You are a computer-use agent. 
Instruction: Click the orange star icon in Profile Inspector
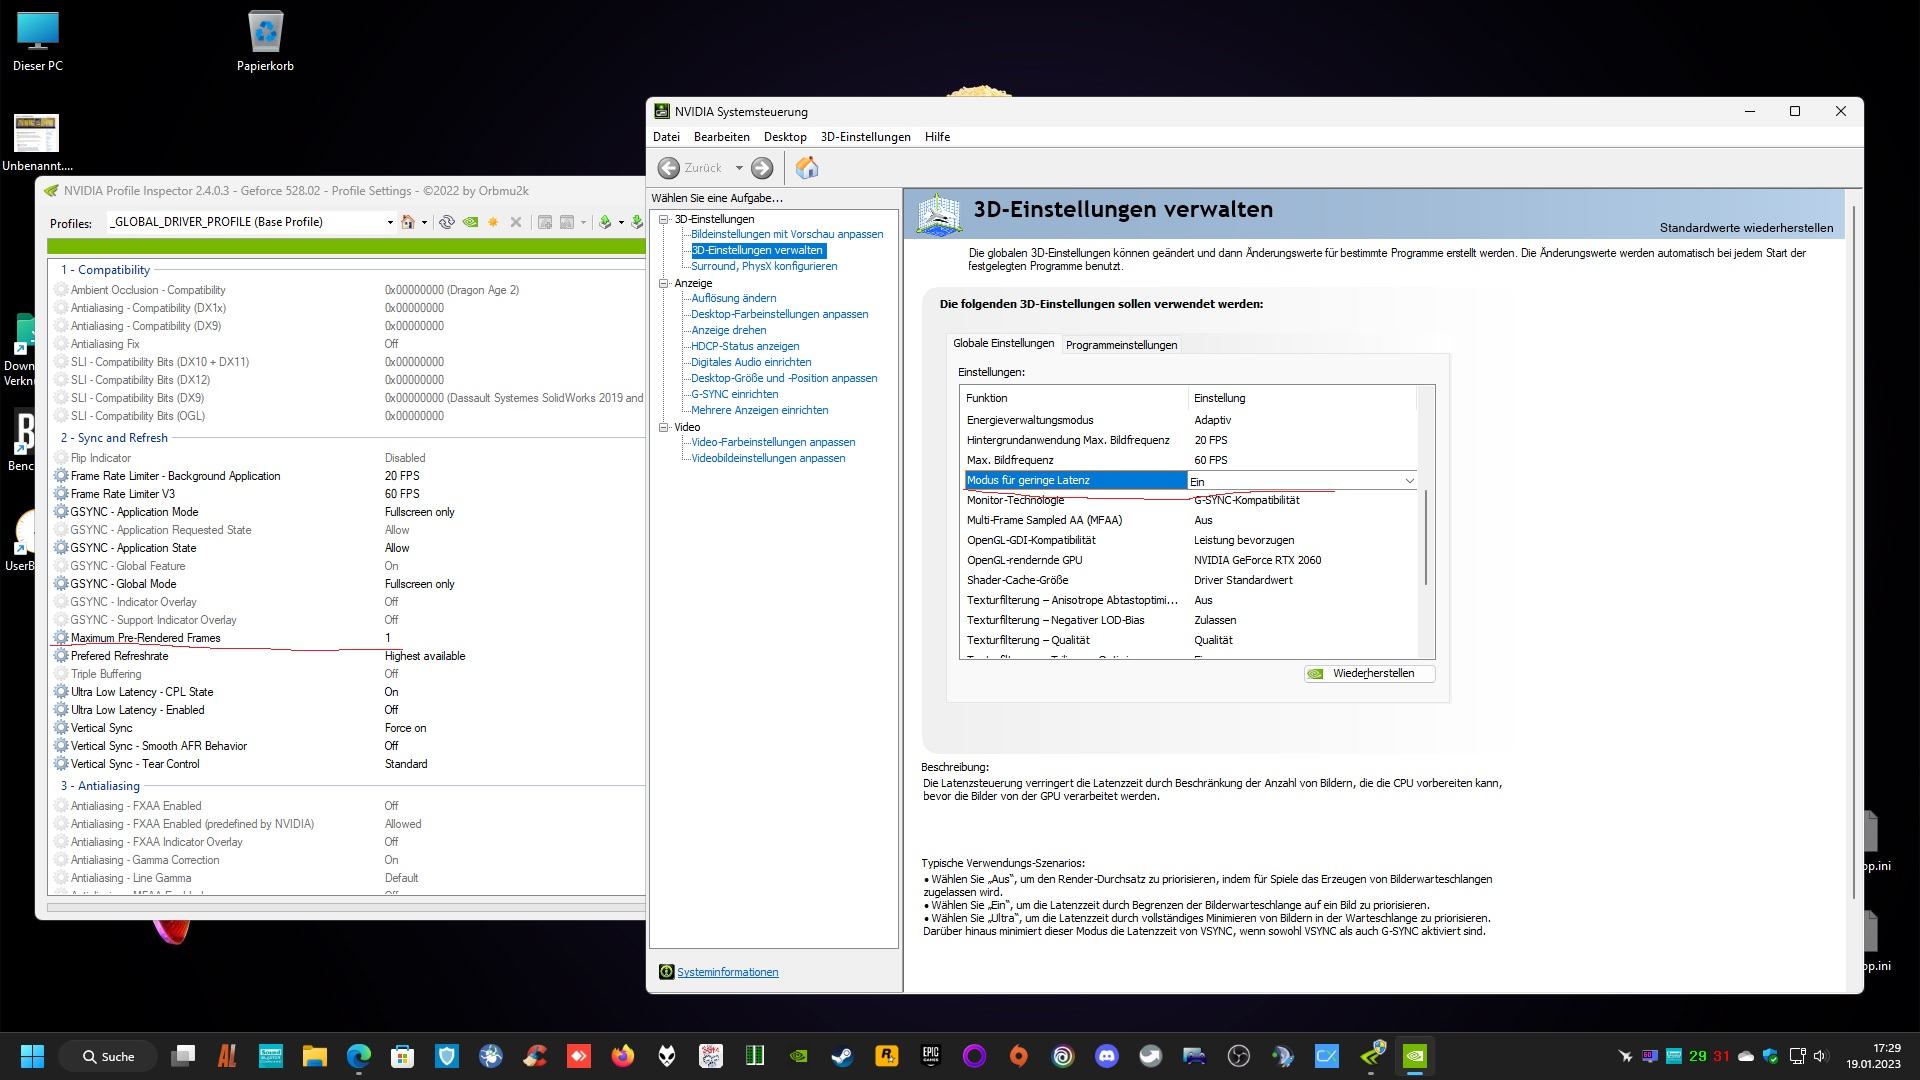493,222
